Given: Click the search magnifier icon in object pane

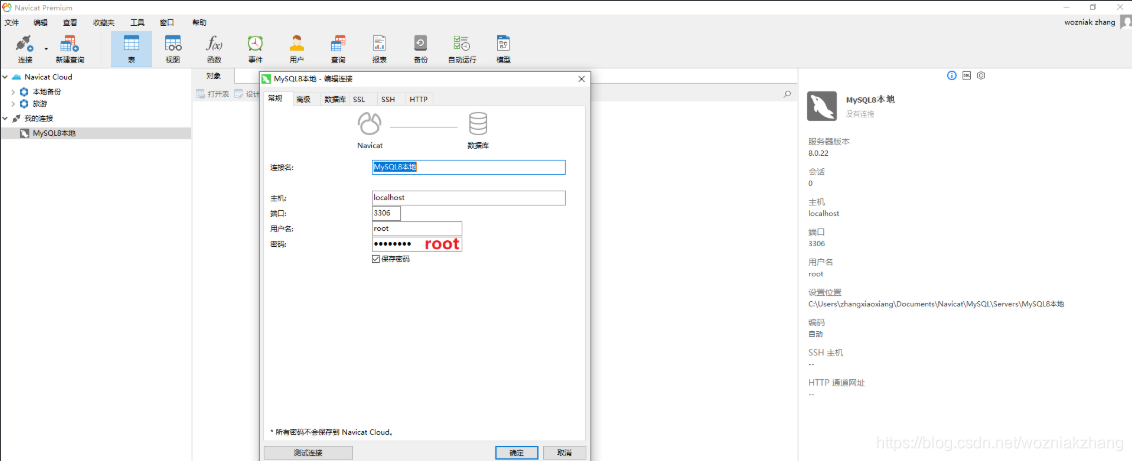Looking at the screenshot, I should pyautogui.click(x=787, y=94).
